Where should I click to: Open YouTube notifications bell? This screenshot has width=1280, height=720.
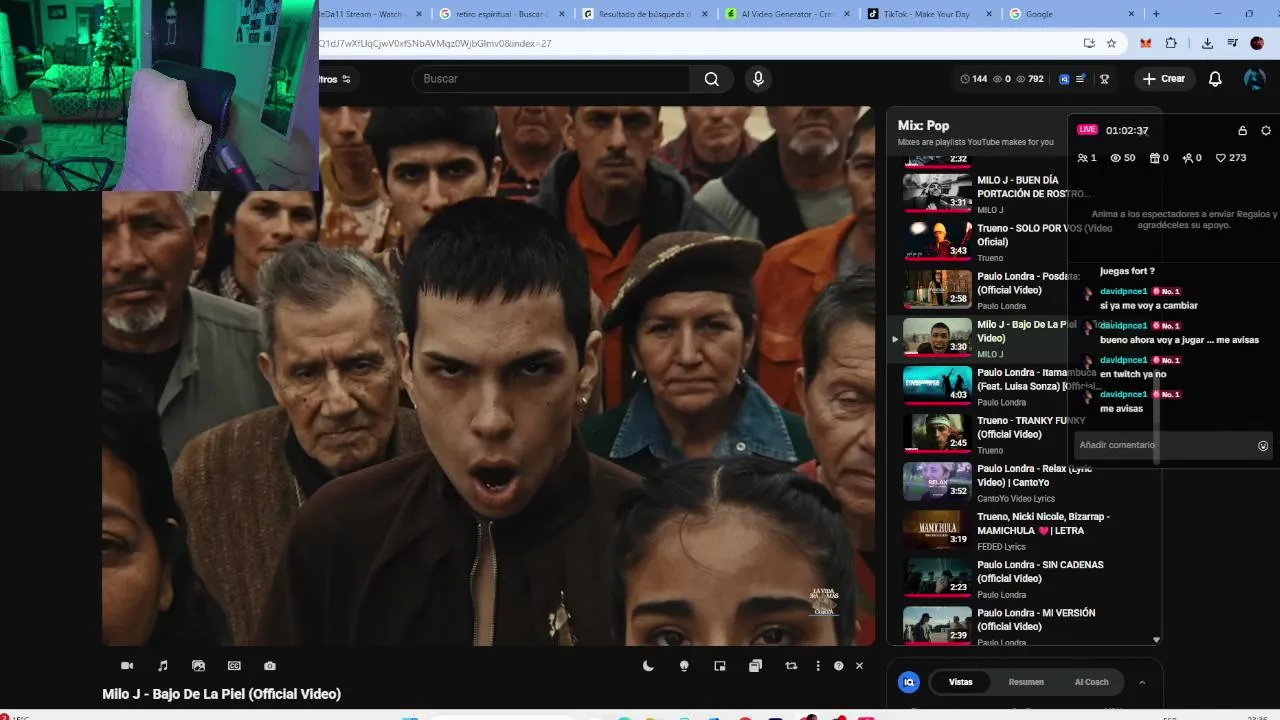coord(1215,79)
